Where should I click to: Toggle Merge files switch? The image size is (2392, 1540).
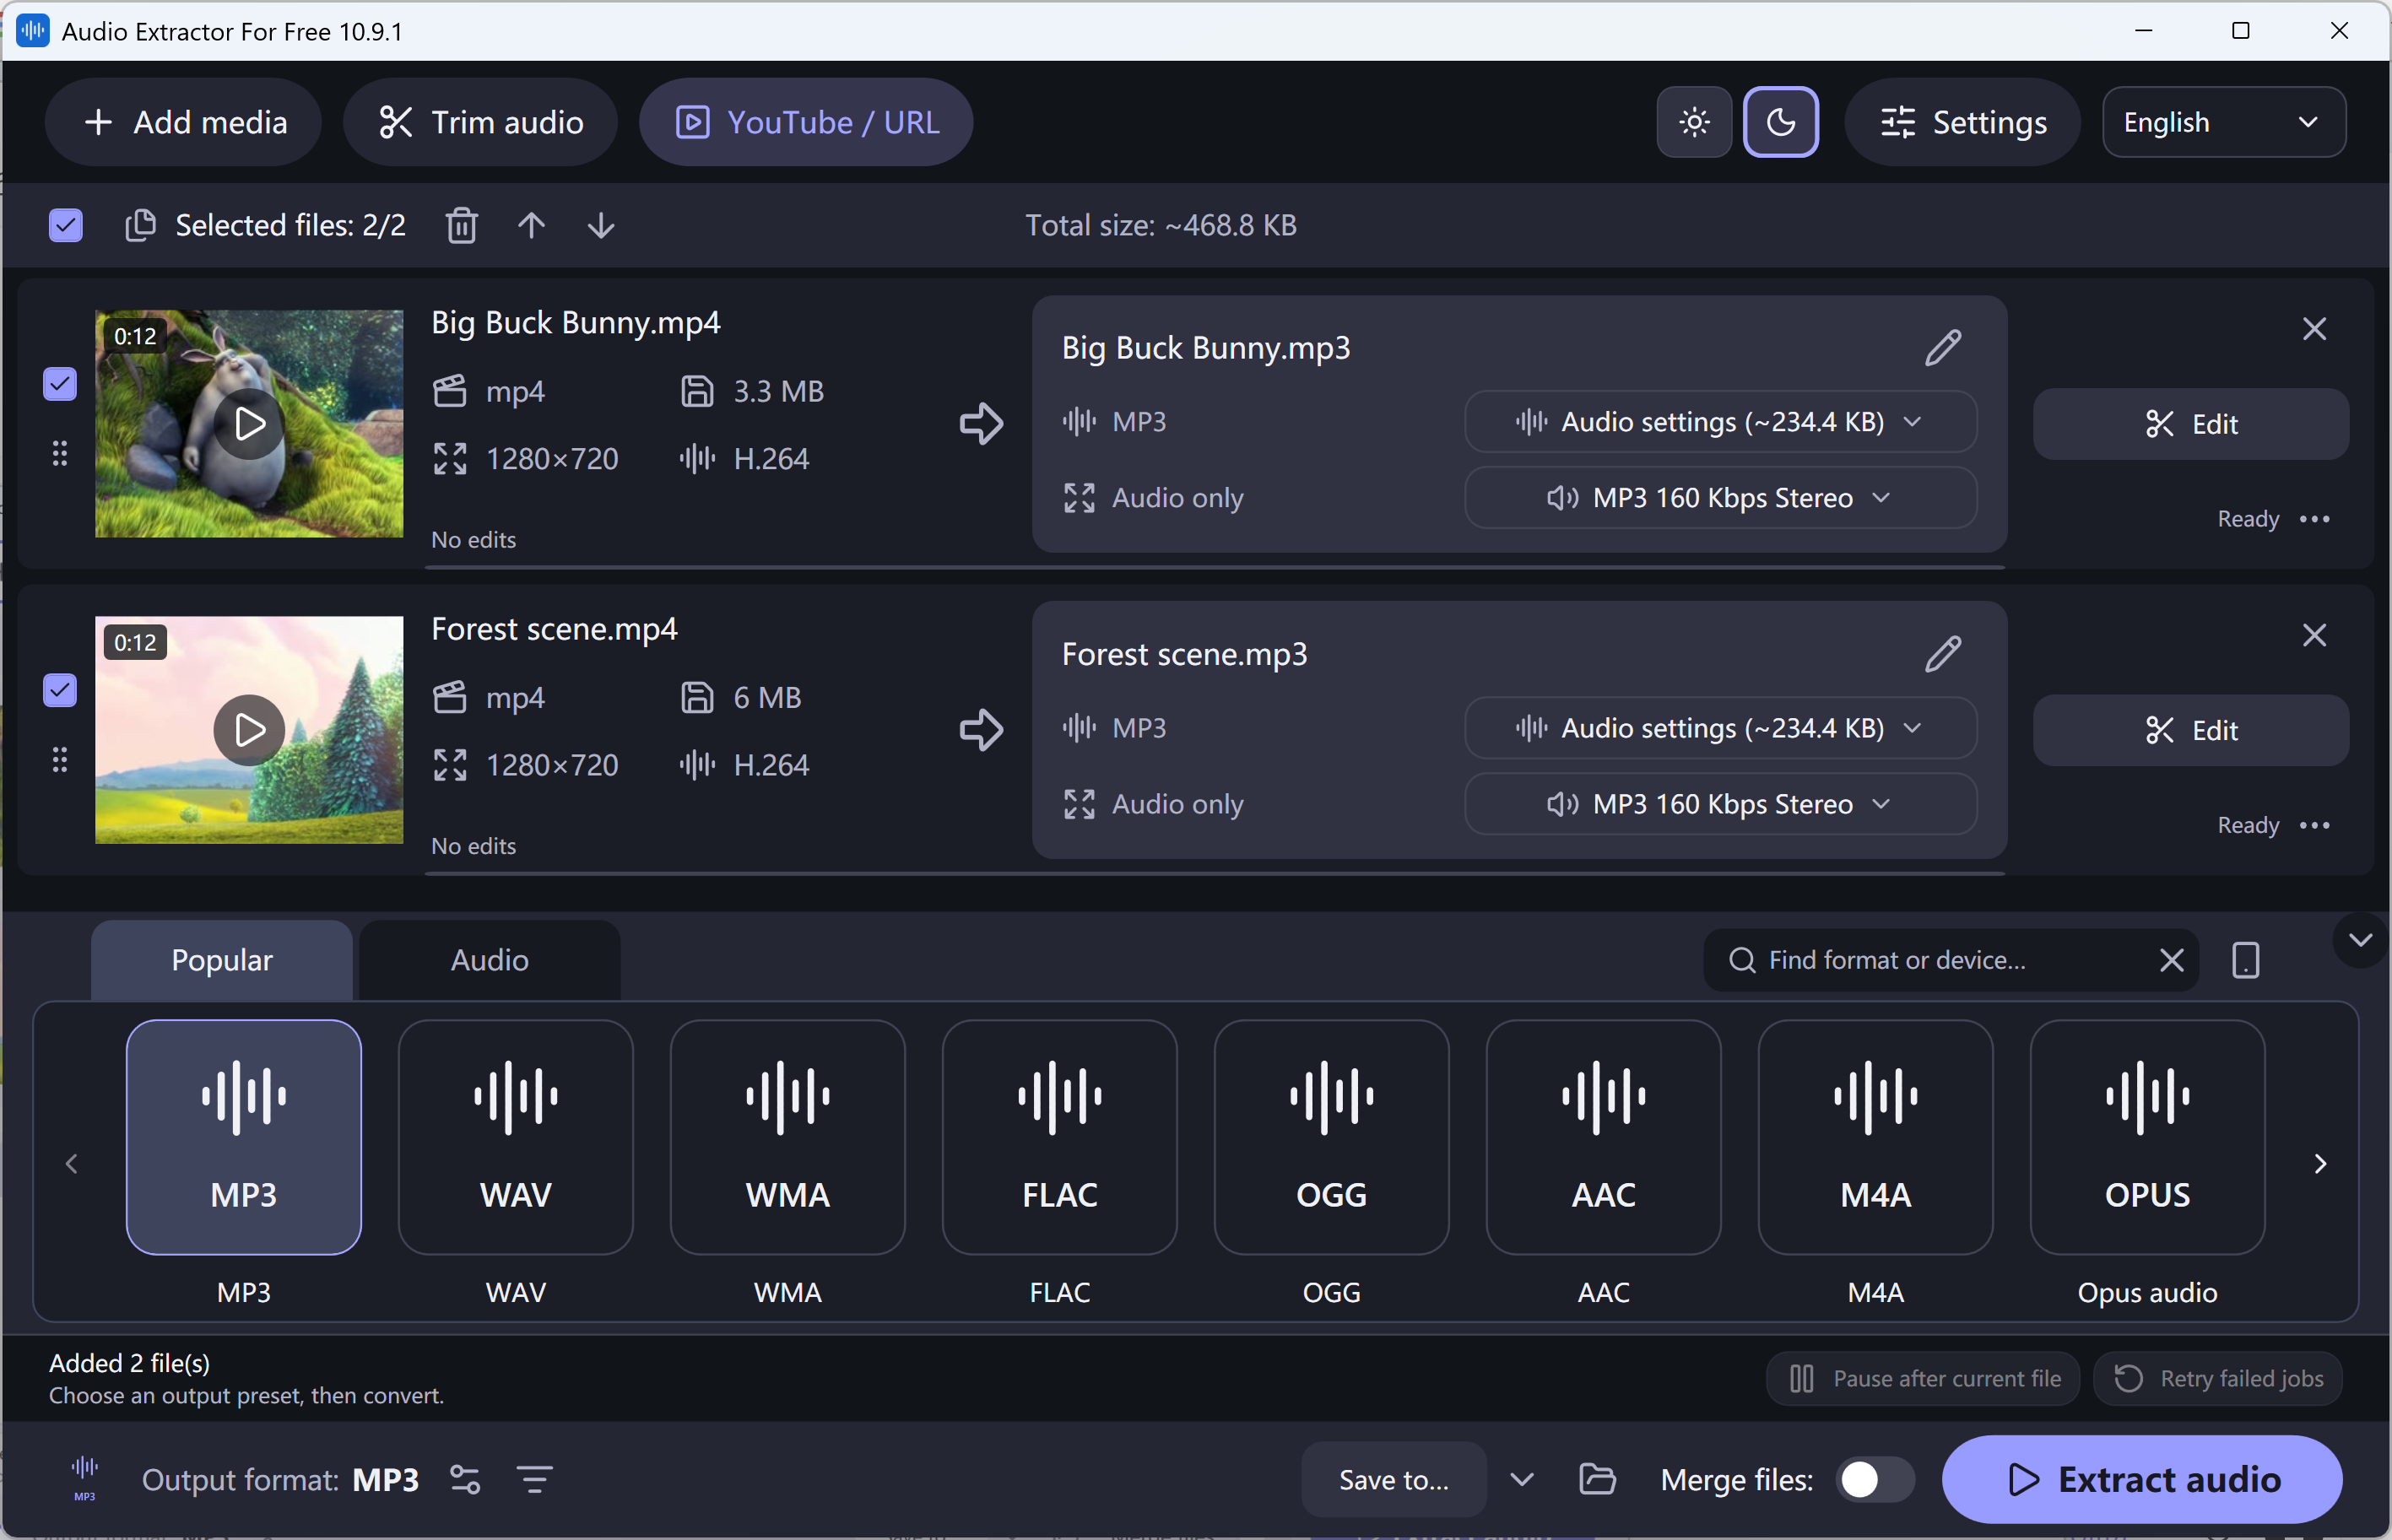point(1875,1479)
